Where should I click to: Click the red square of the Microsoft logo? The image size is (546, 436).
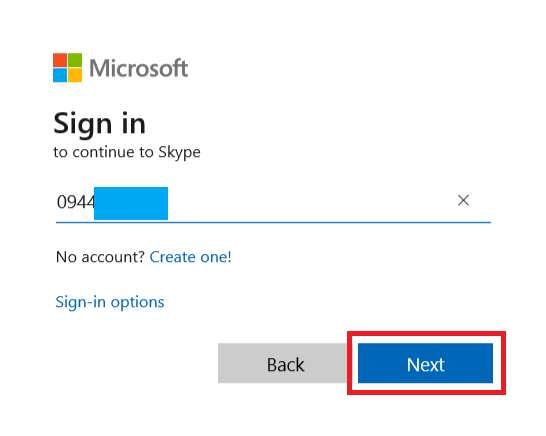tap(60, 60)
